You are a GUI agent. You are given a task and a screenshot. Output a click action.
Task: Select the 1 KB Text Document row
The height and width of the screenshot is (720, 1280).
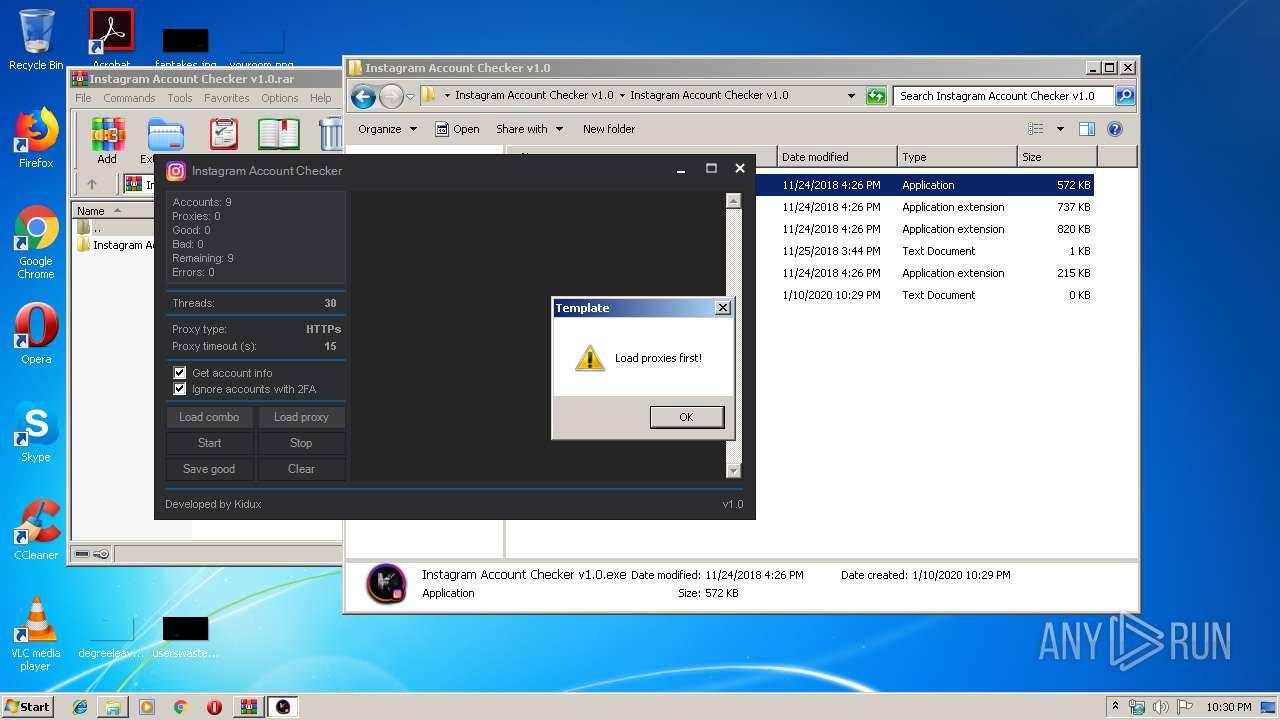click(925, 251)
